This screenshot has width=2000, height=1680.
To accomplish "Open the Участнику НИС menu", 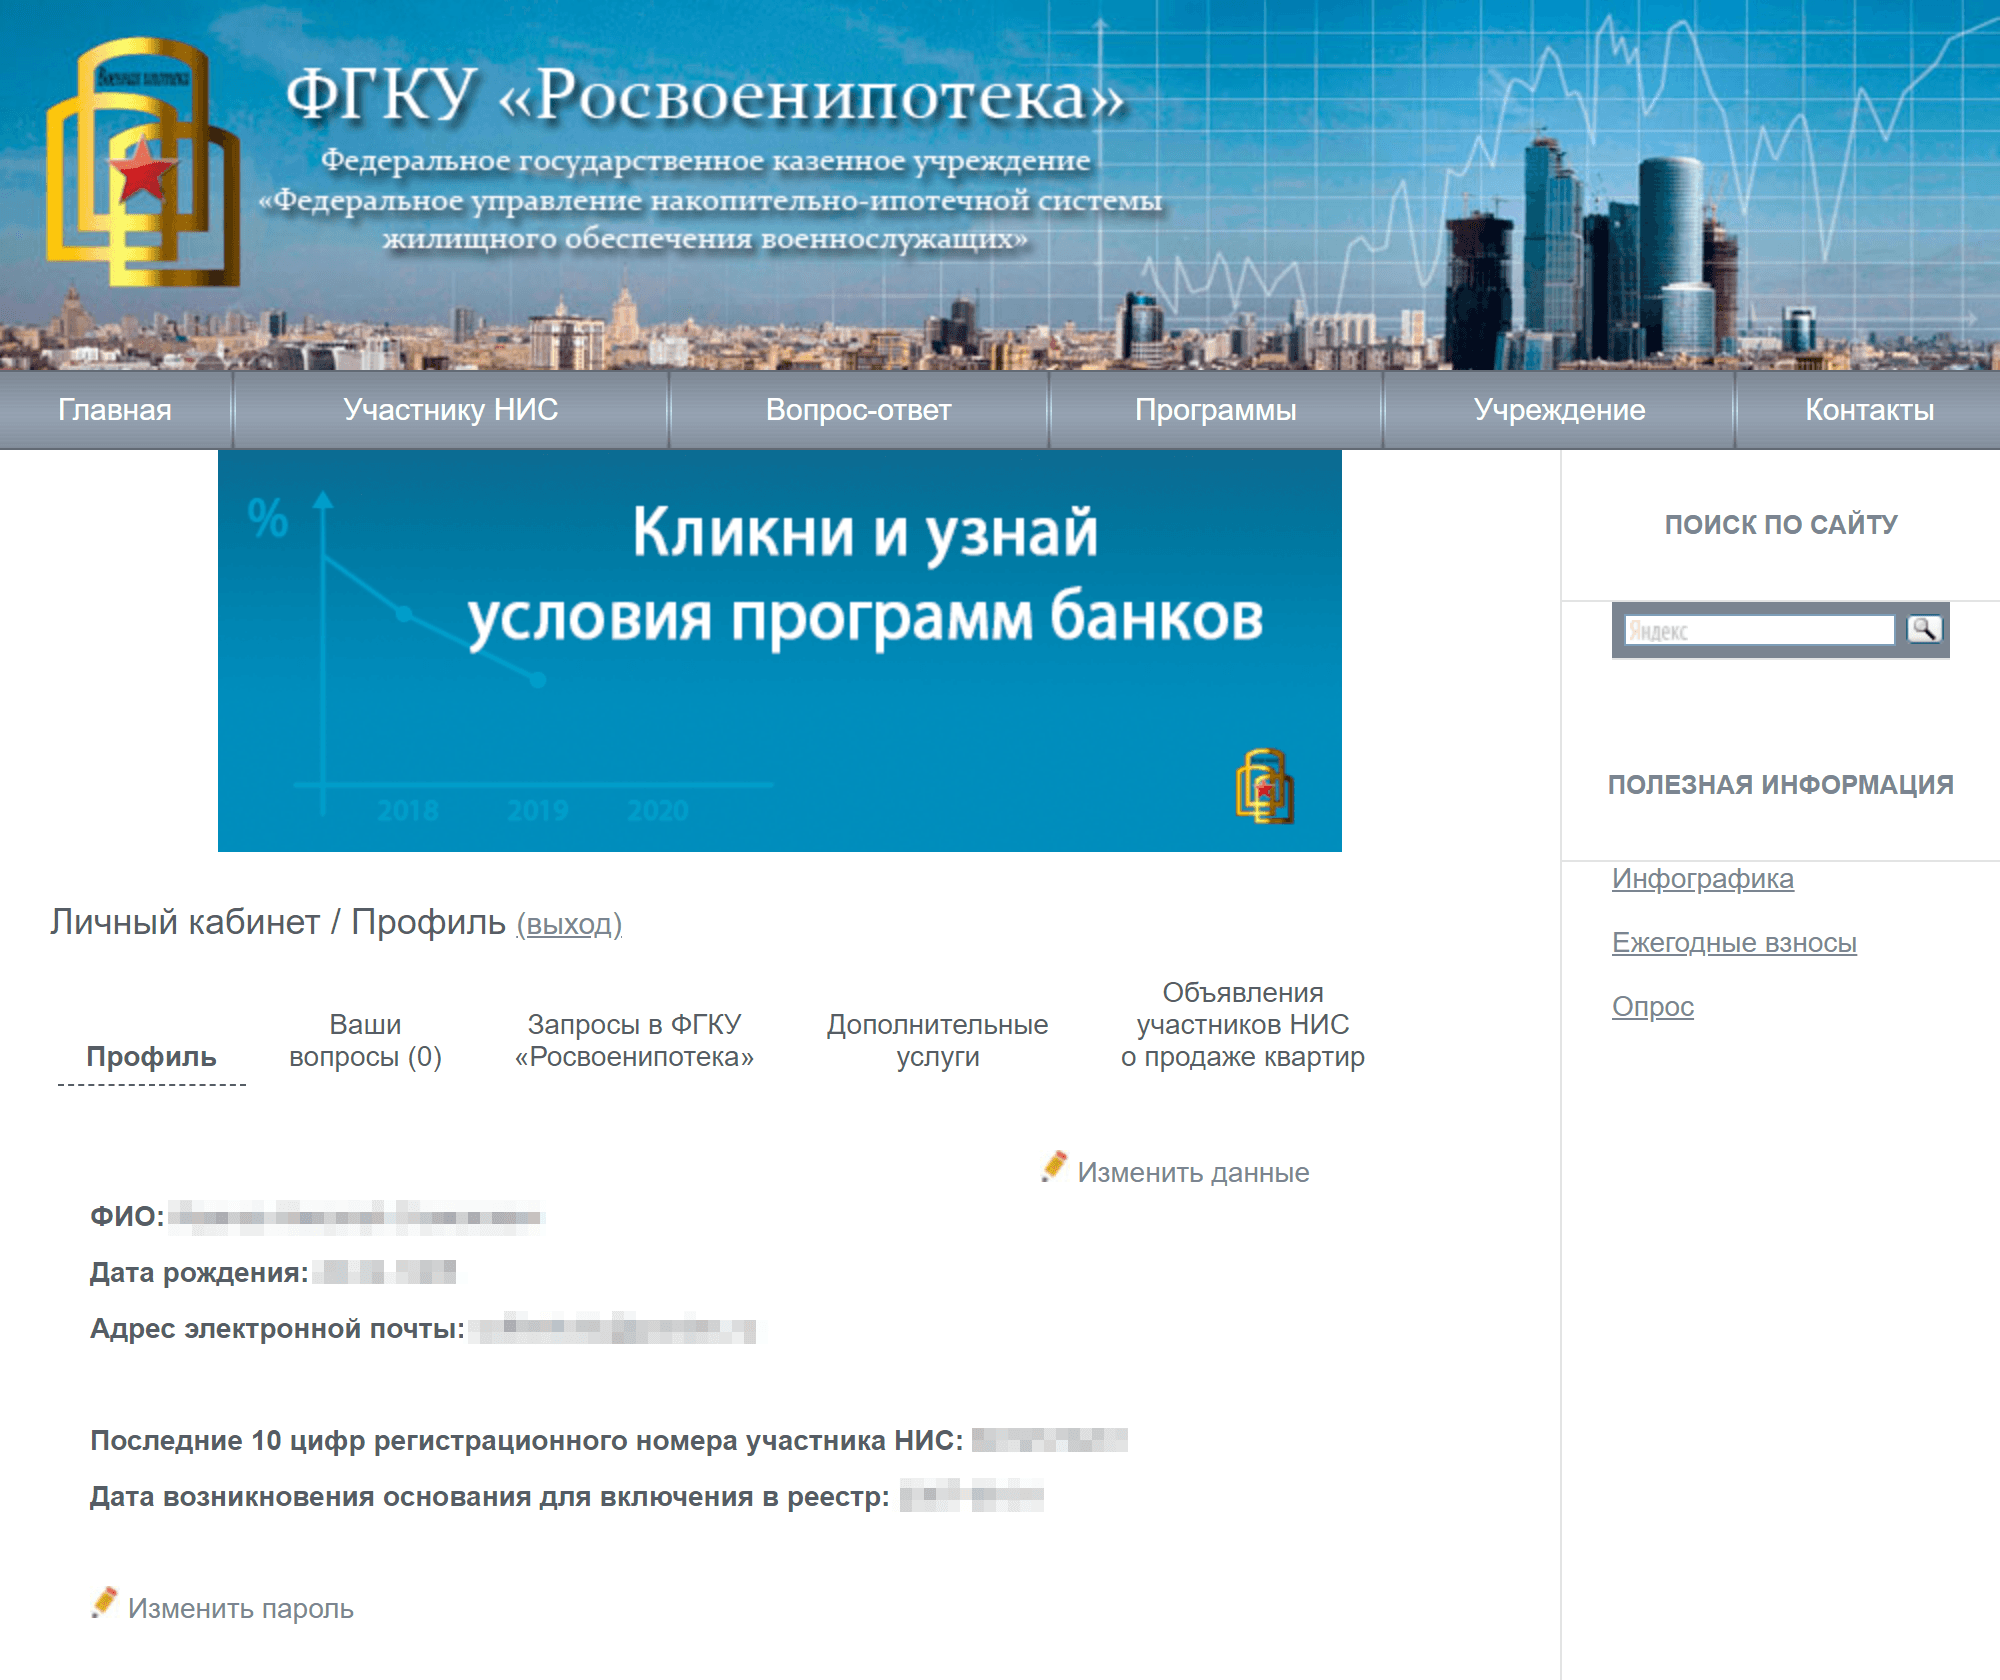I will click(450, 410).
